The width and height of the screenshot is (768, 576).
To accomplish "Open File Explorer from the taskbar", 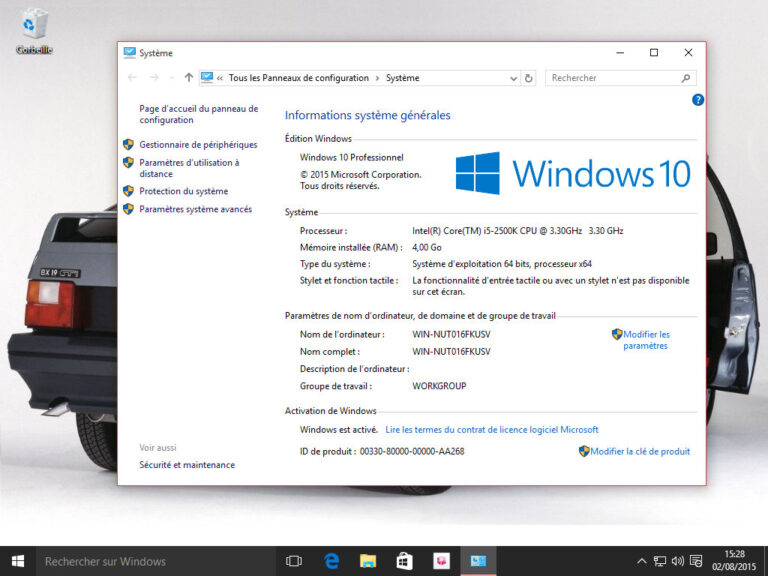I will click(x=368, y=561).
